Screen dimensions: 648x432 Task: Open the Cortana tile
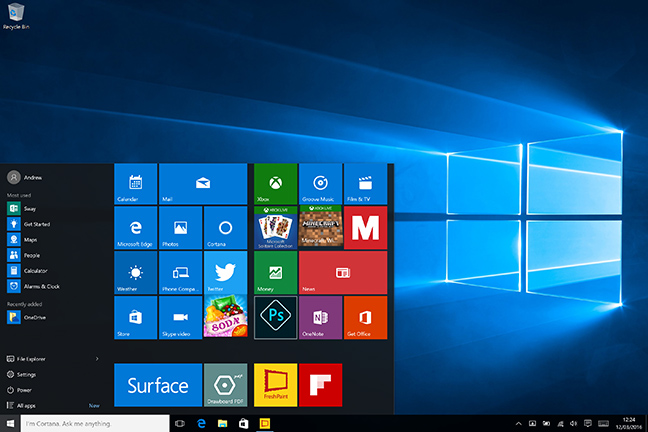click(x=226, y=228)
